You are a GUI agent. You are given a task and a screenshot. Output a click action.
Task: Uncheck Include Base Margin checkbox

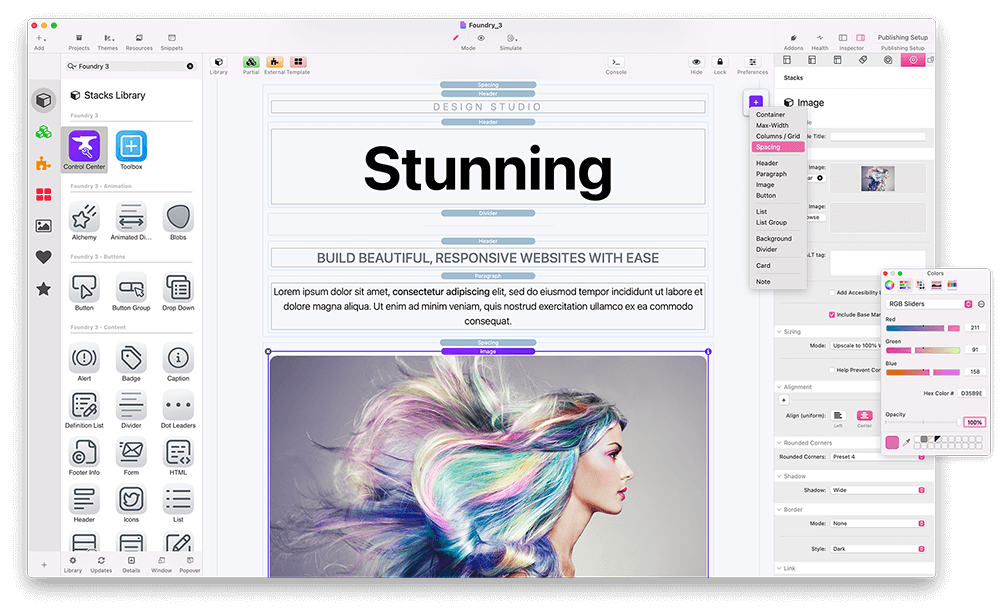tap(832, 314)
